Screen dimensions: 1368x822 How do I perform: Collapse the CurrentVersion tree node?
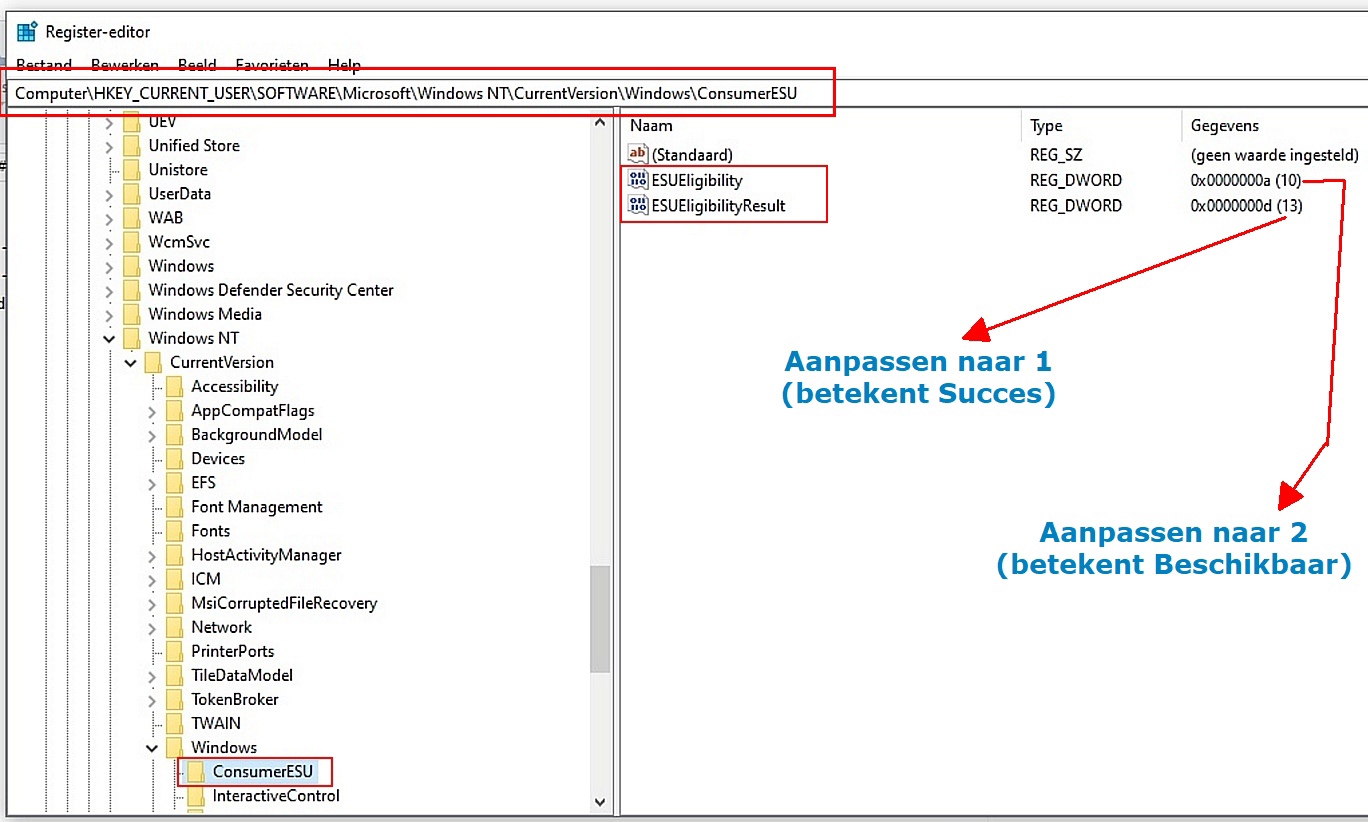130,363
